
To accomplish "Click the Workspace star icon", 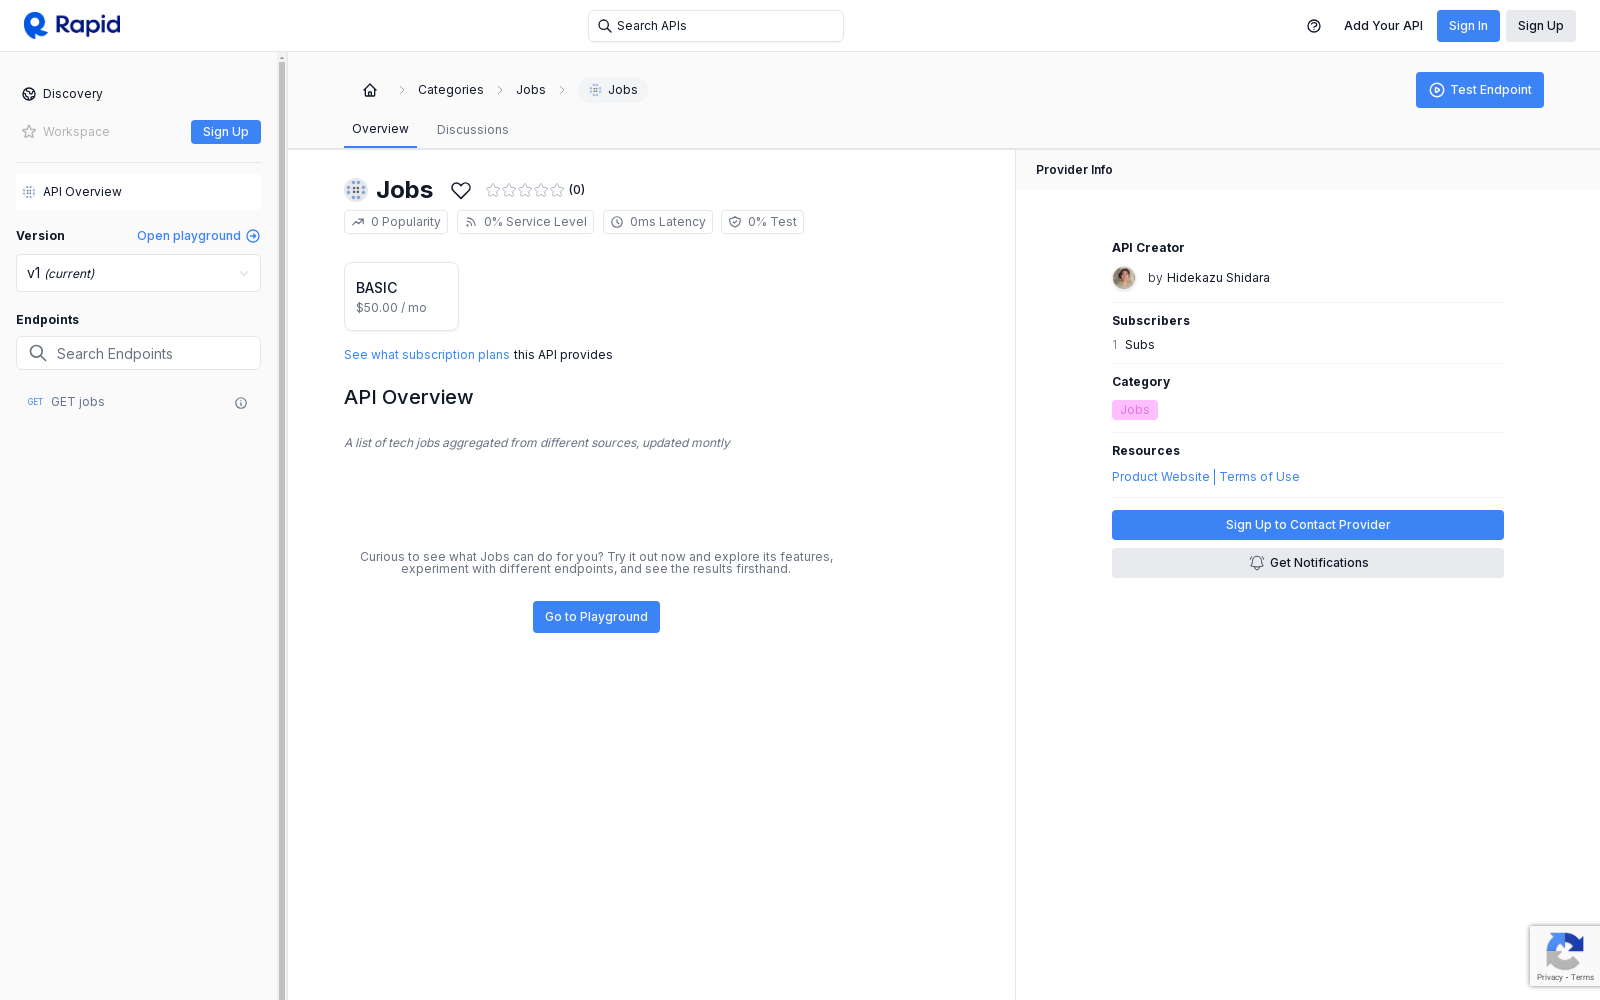I will [29, 132].
